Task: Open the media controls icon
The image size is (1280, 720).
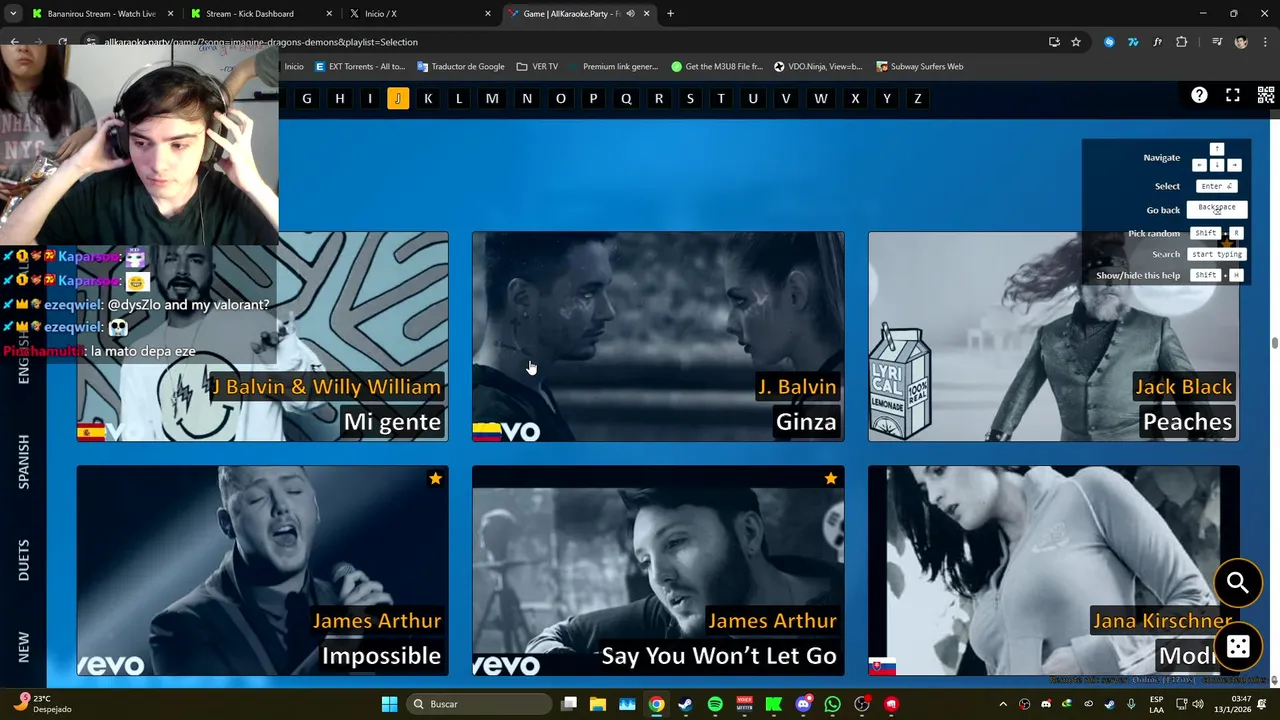Action: [1217, 42]
